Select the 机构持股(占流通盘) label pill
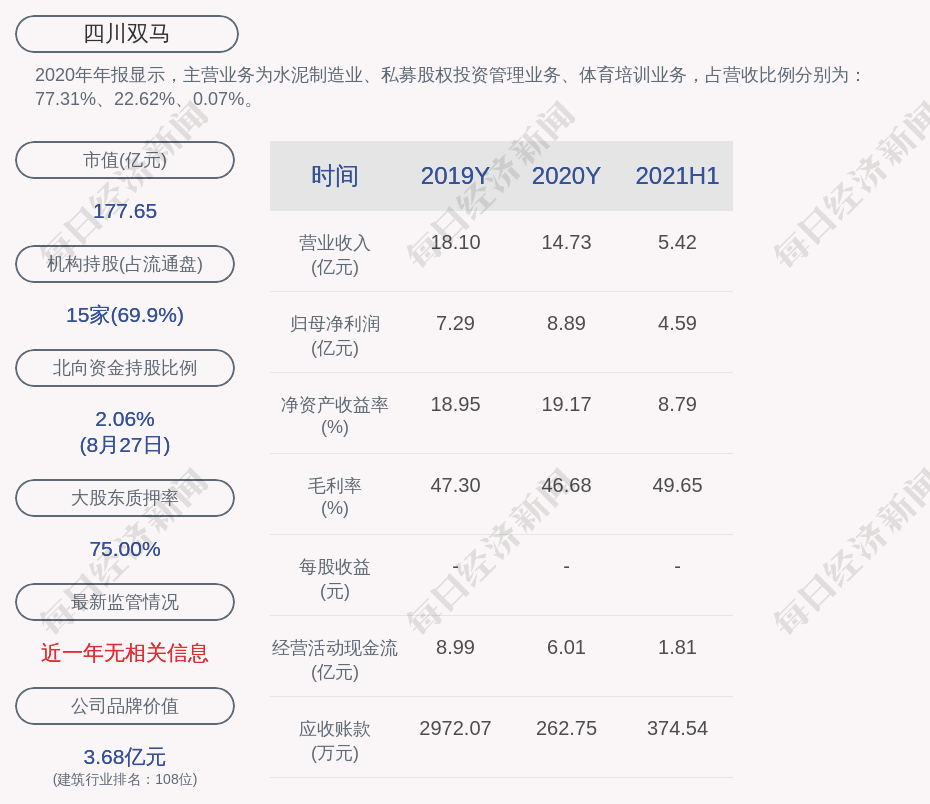 coord(125,264)
